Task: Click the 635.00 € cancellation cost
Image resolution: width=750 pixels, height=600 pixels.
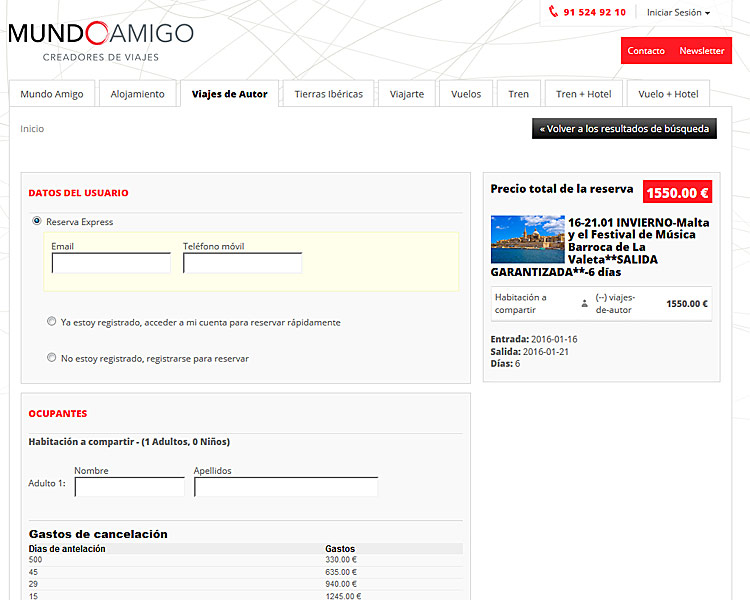Action: coord(341,572)
